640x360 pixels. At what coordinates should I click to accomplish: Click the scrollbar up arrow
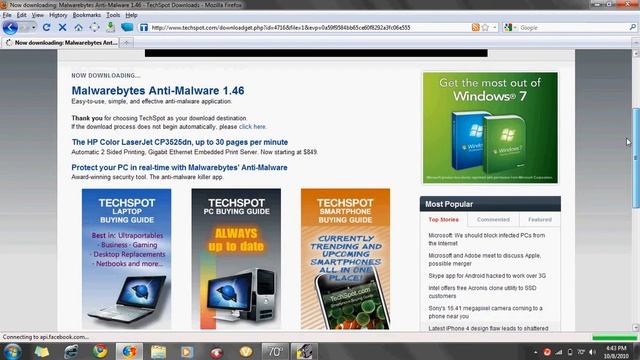[636, 53]
